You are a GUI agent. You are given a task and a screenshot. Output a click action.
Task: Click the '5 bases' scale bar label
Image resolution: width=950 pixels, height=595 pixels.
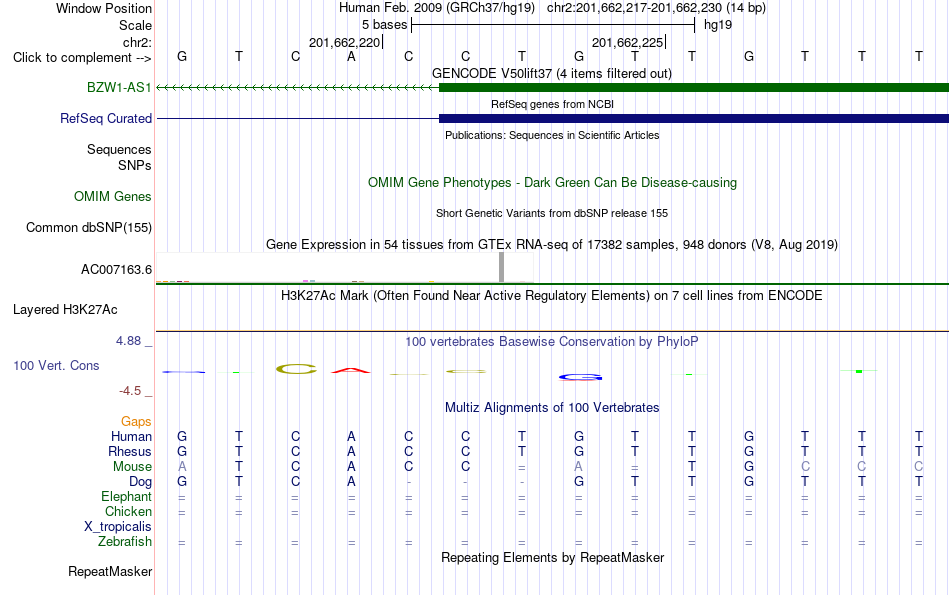[x=384, y=25]
